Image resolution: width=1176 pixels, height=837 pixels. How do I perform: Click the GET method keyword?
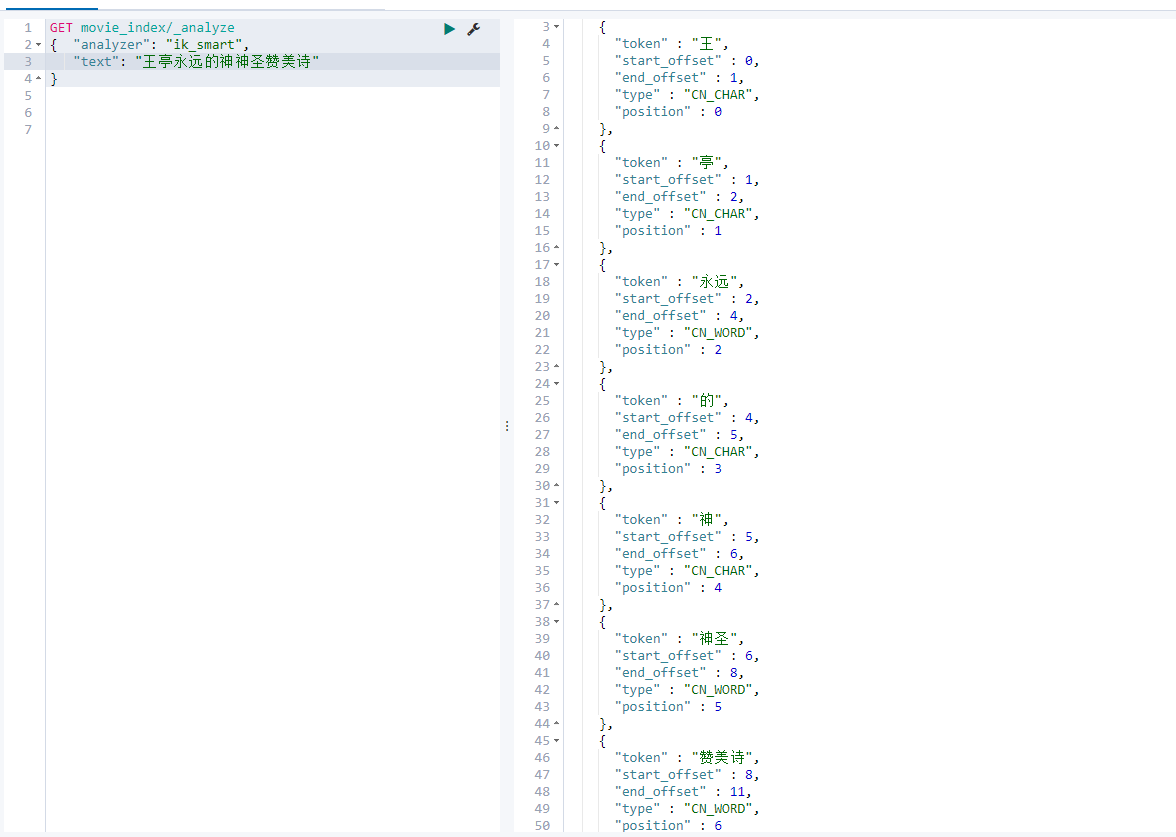coord(62,28)
